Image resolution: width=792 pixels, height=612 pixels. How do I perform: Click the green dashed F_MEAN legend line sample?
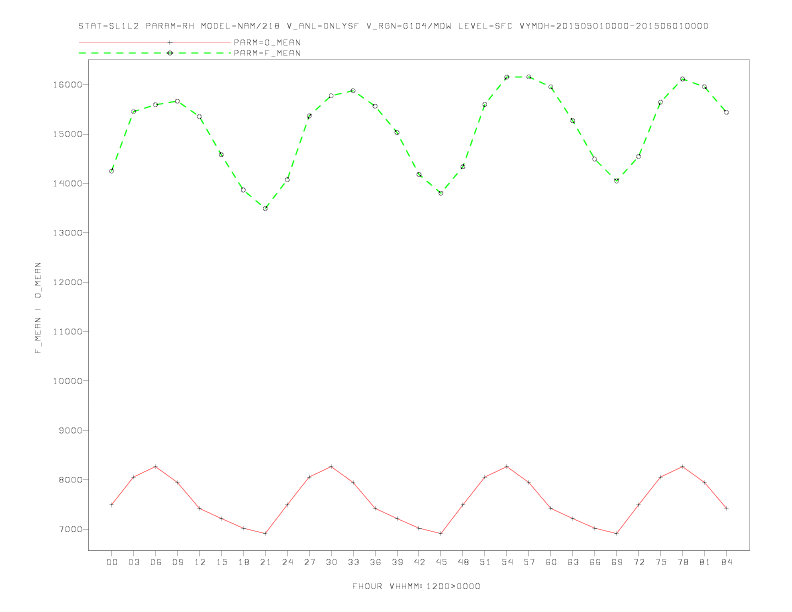click(155, 53)
